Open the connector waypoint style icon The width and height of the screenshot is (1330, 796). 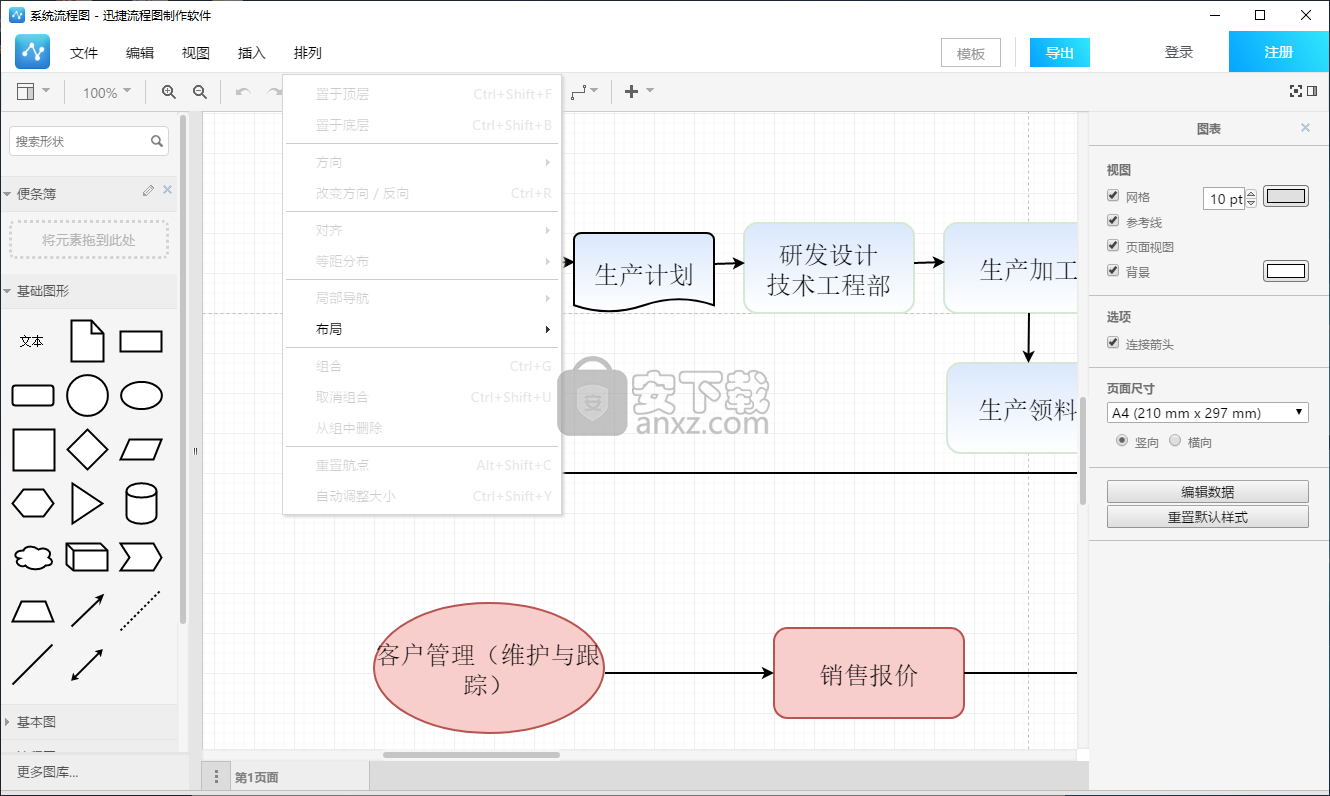tap(585, 92)
